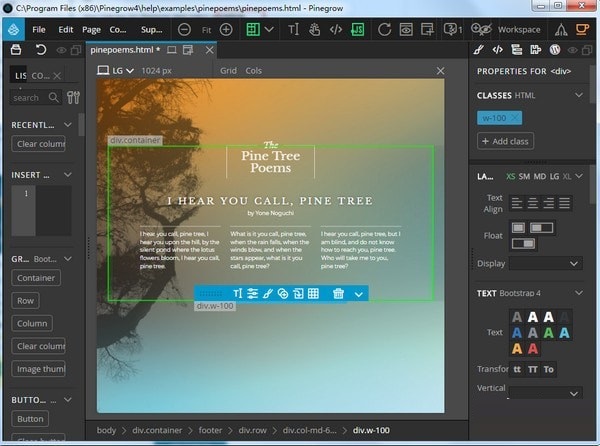
Task: Select center text align option
Action: click(533, 203)
